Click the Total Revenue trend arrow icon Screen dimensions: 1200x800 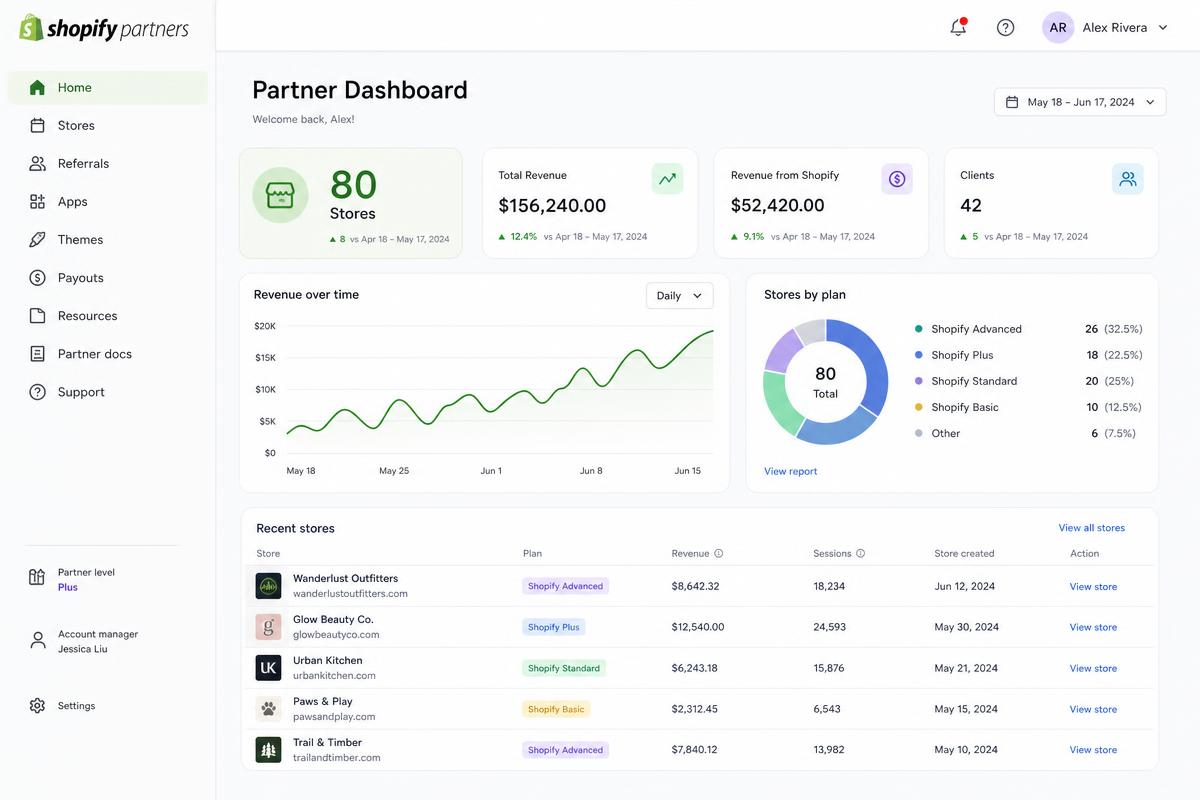coord(667,179)
